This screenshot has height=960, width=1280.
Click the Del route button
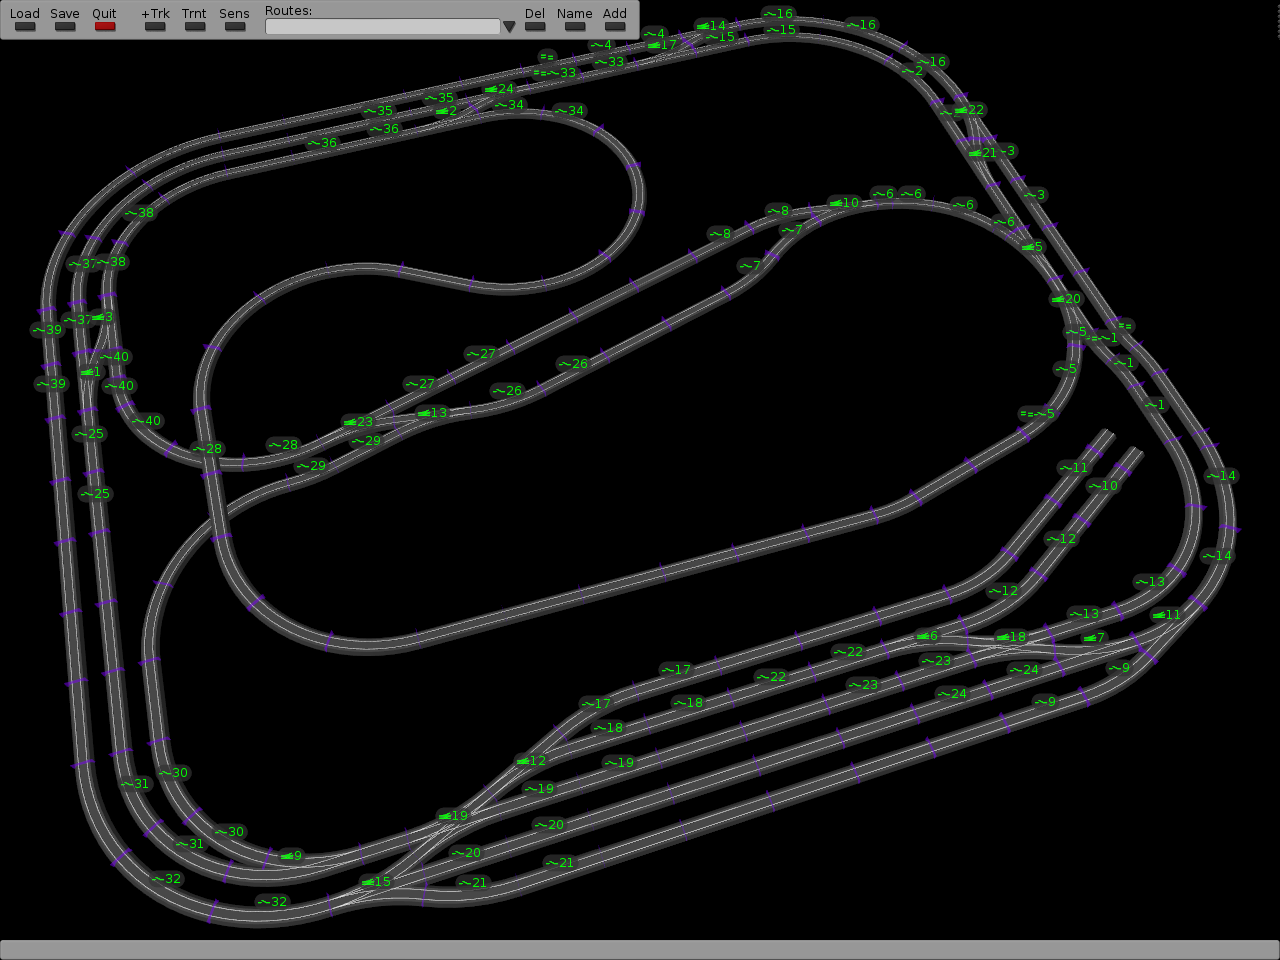point(535,26)
